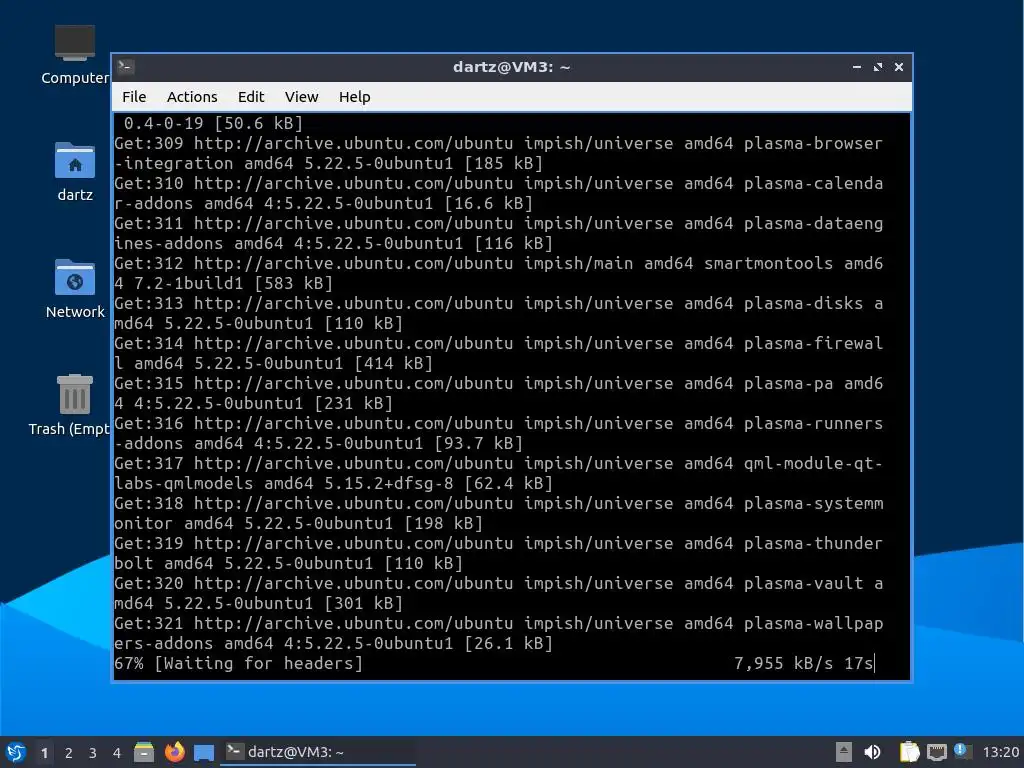Click the '7,955 kB/s 17s' download speed text
Image resolution: width=1024 pixels, height=768 pixels.
click(x=803, y=664)
